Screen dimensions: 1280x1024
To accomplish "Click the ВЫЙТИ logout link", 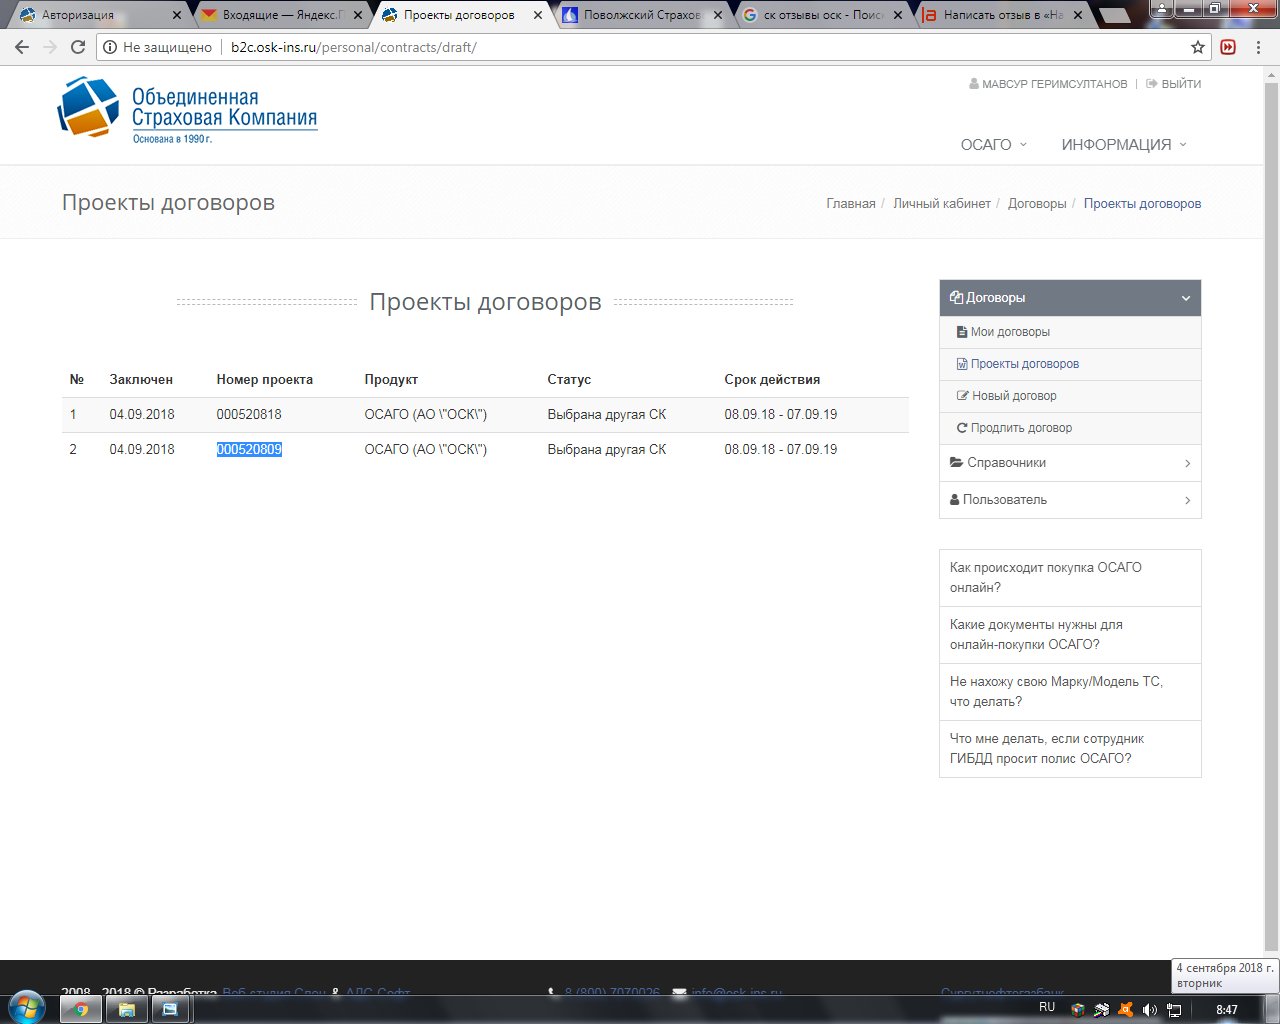I will click(x=1180, y=84).
